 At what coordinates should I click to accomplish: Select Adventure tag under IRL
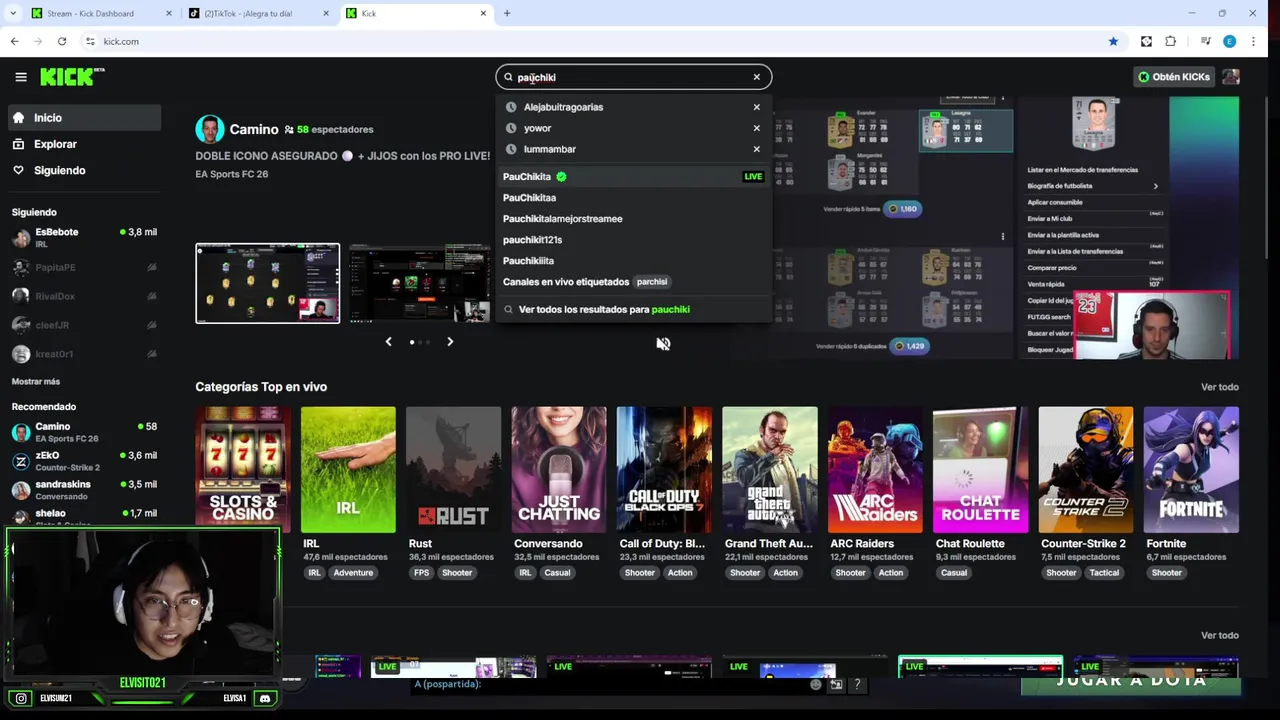click(353, 573)
